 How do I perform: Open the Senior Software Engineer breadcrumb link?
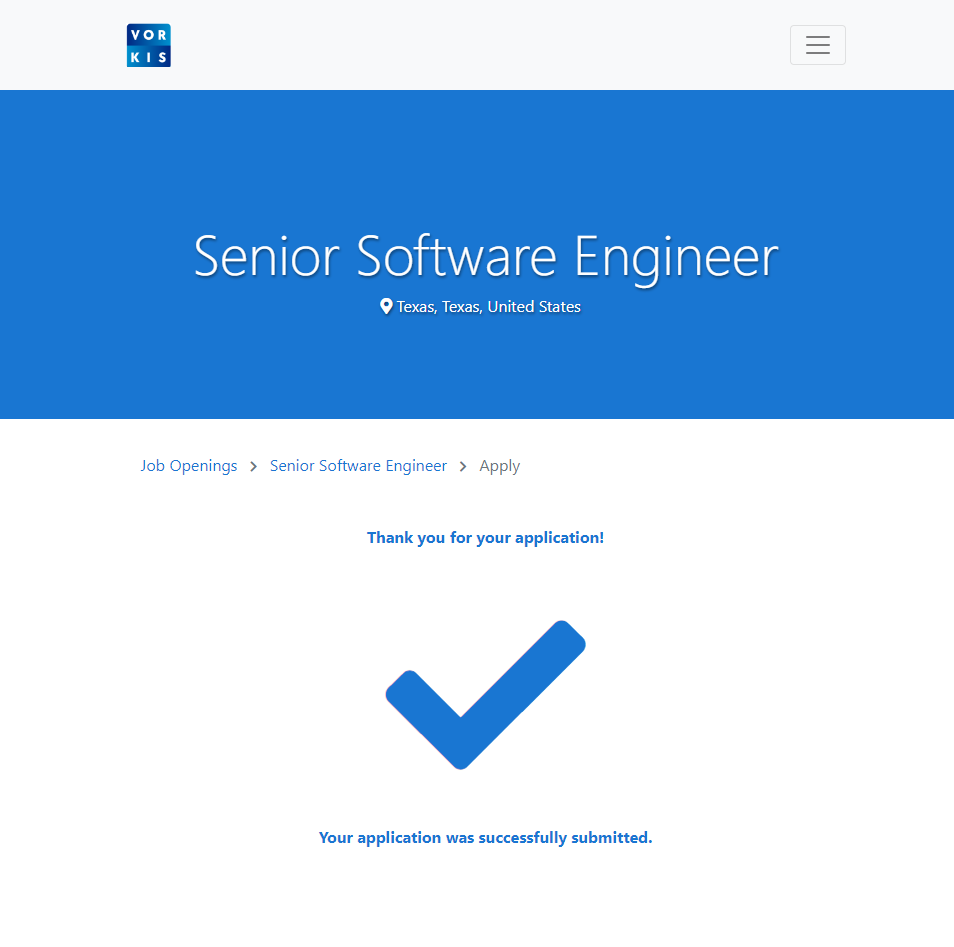coord(358,466)
